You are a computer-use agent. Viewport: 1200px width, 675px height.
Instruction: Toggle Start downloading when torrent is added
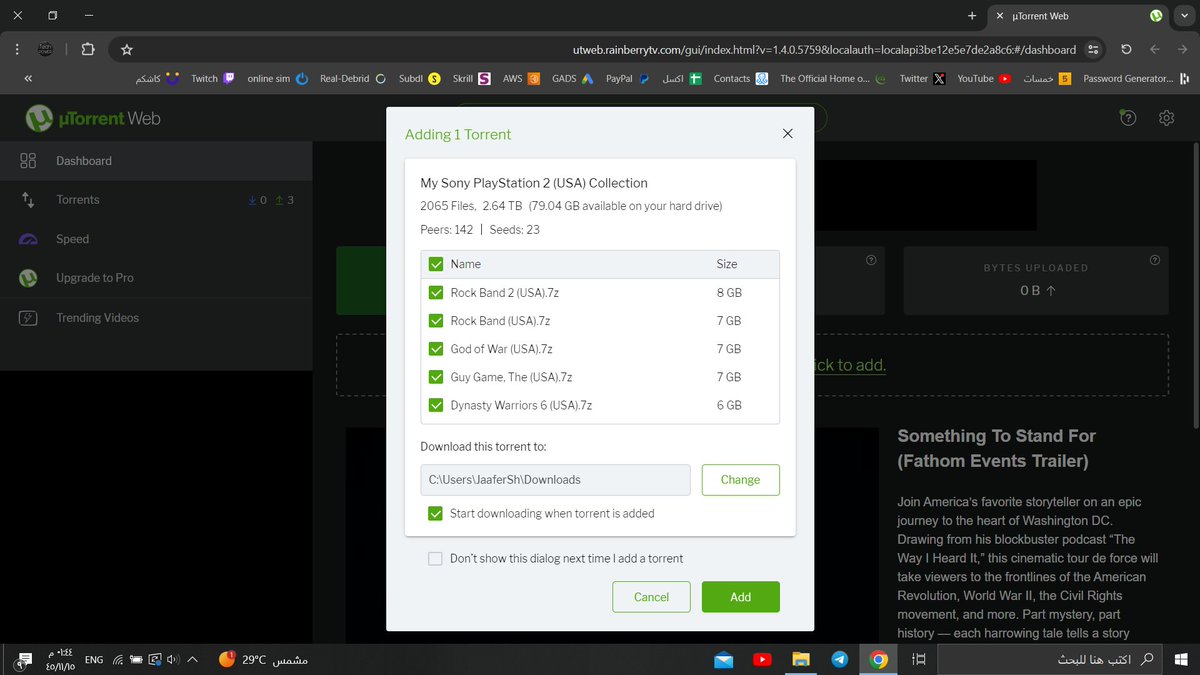tap(436, 513)
